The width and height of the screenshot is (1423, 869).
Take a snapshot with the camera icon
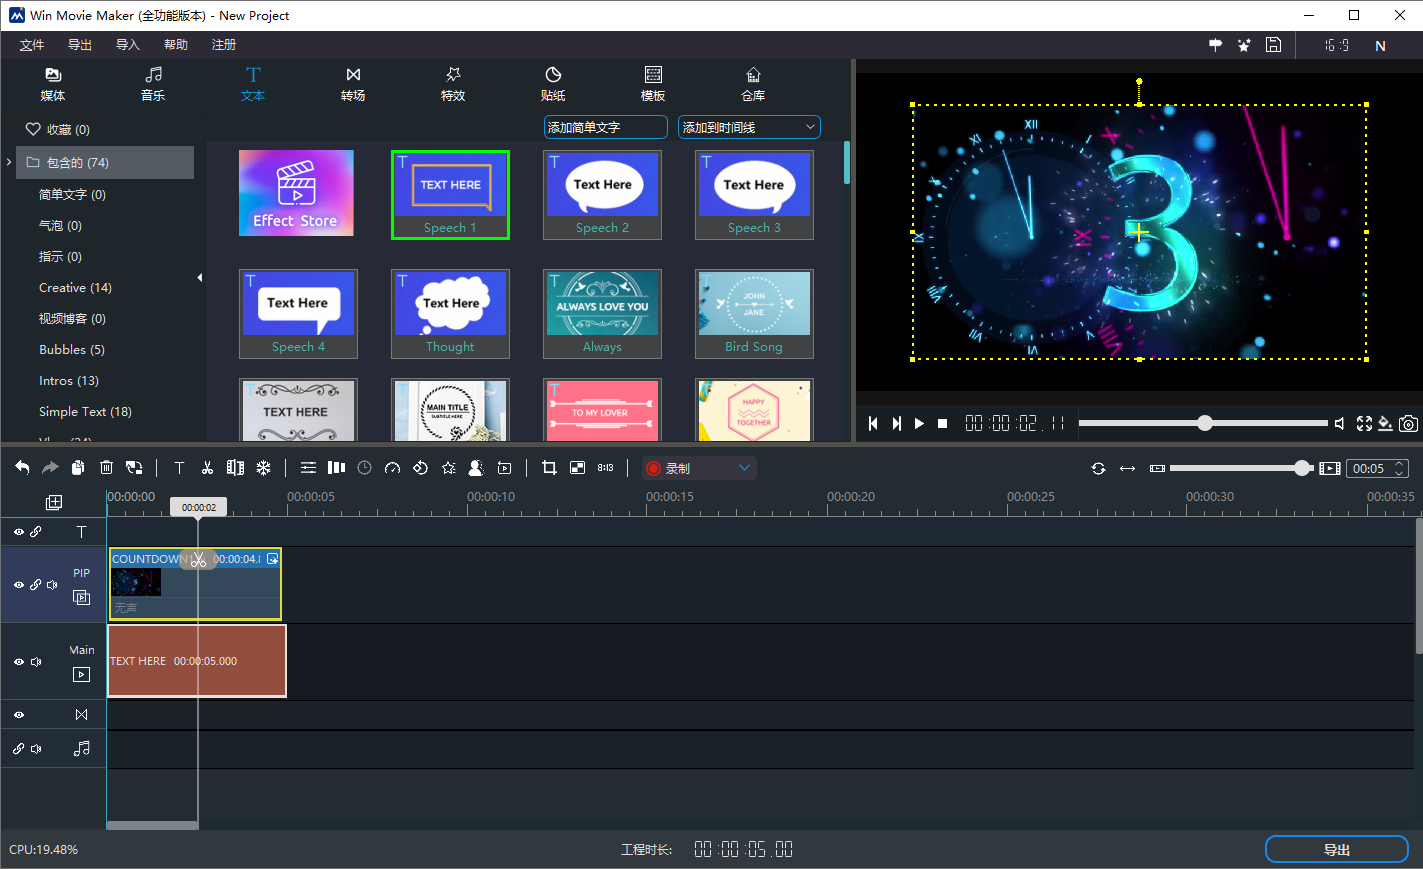point(1408,424)
